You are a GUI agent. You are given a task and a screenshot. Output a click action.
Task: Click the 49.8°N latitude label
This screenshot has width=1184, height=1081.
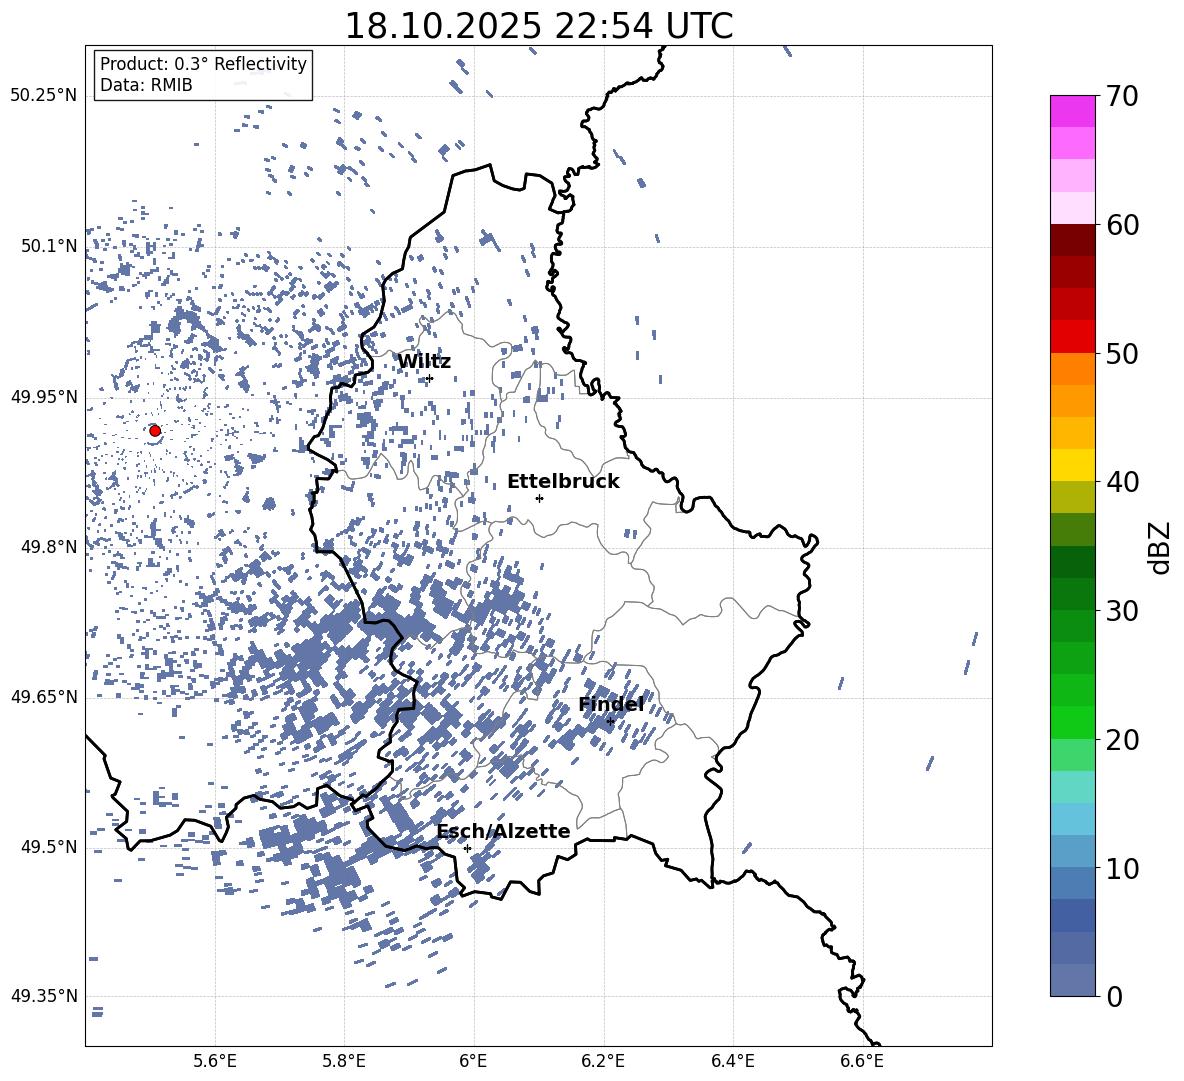[49, 547]
